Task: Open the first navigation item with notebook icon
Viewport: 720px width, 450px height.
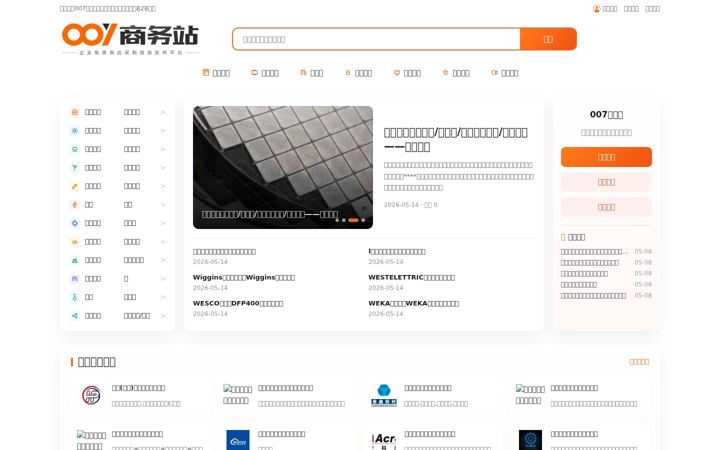Action: 216,73
